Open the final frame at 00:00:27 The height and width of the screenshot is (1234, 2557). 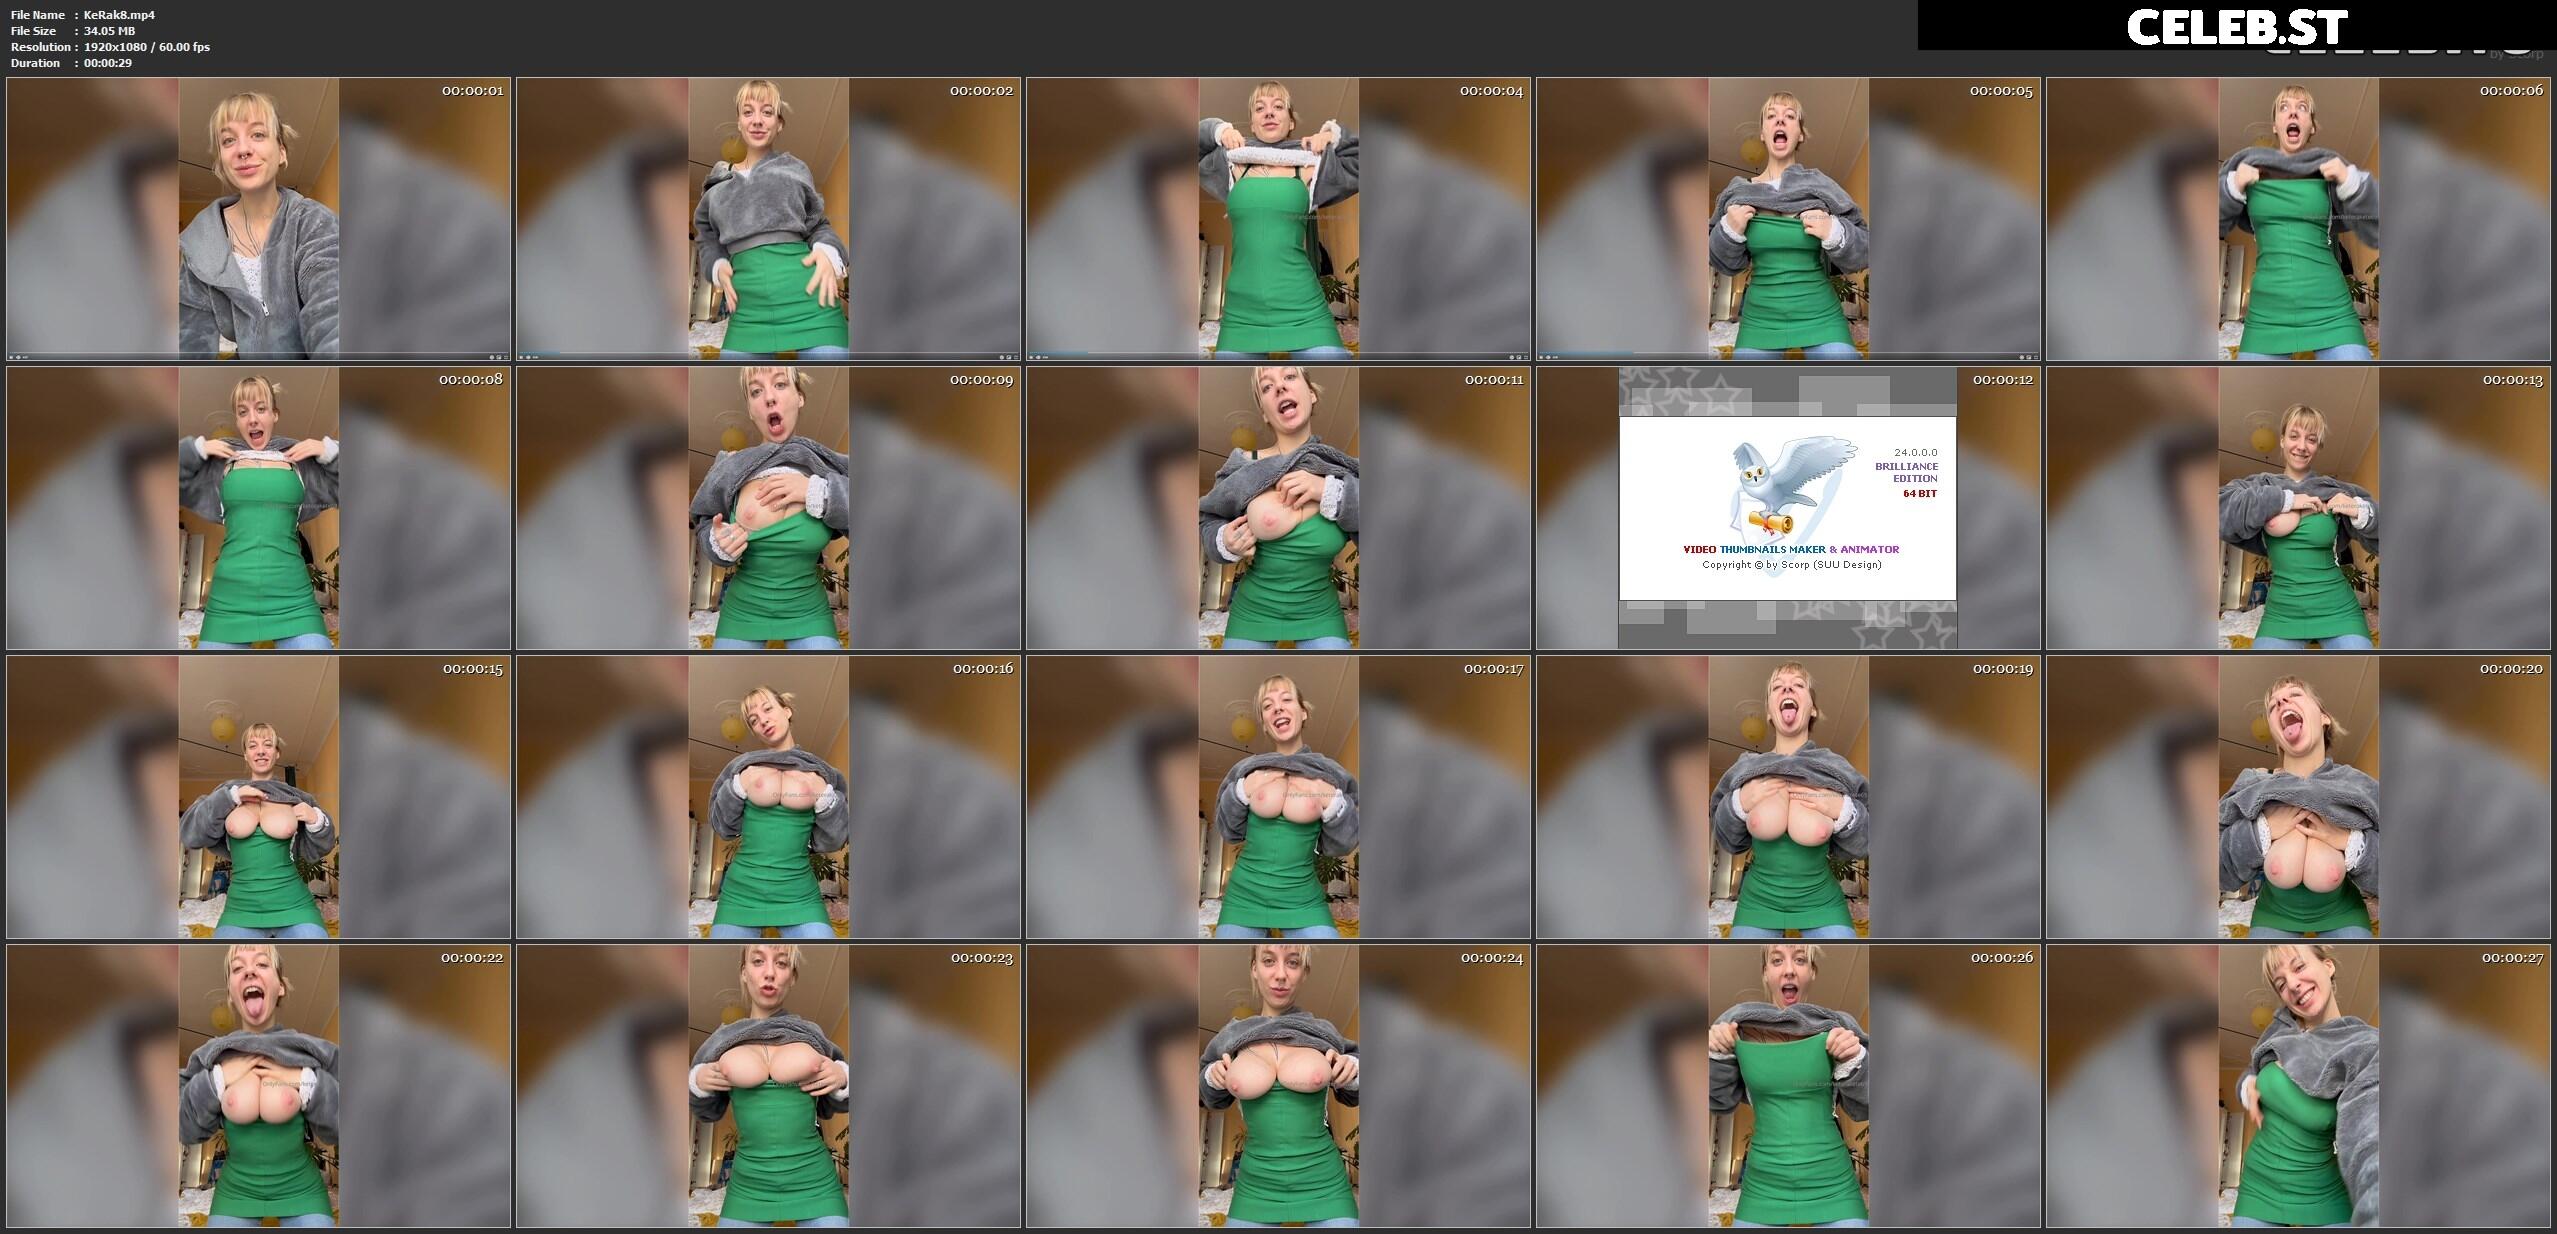[2298, 1086]
